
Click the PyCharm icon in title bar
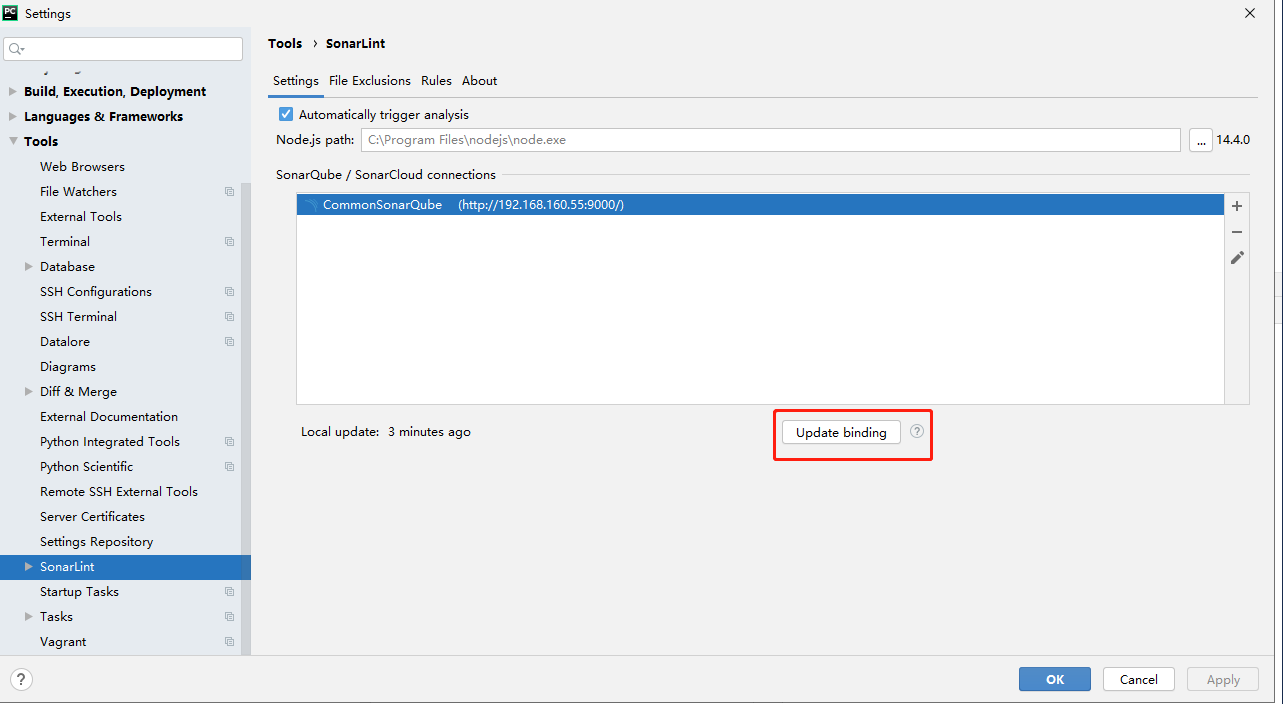click(11, 13)
